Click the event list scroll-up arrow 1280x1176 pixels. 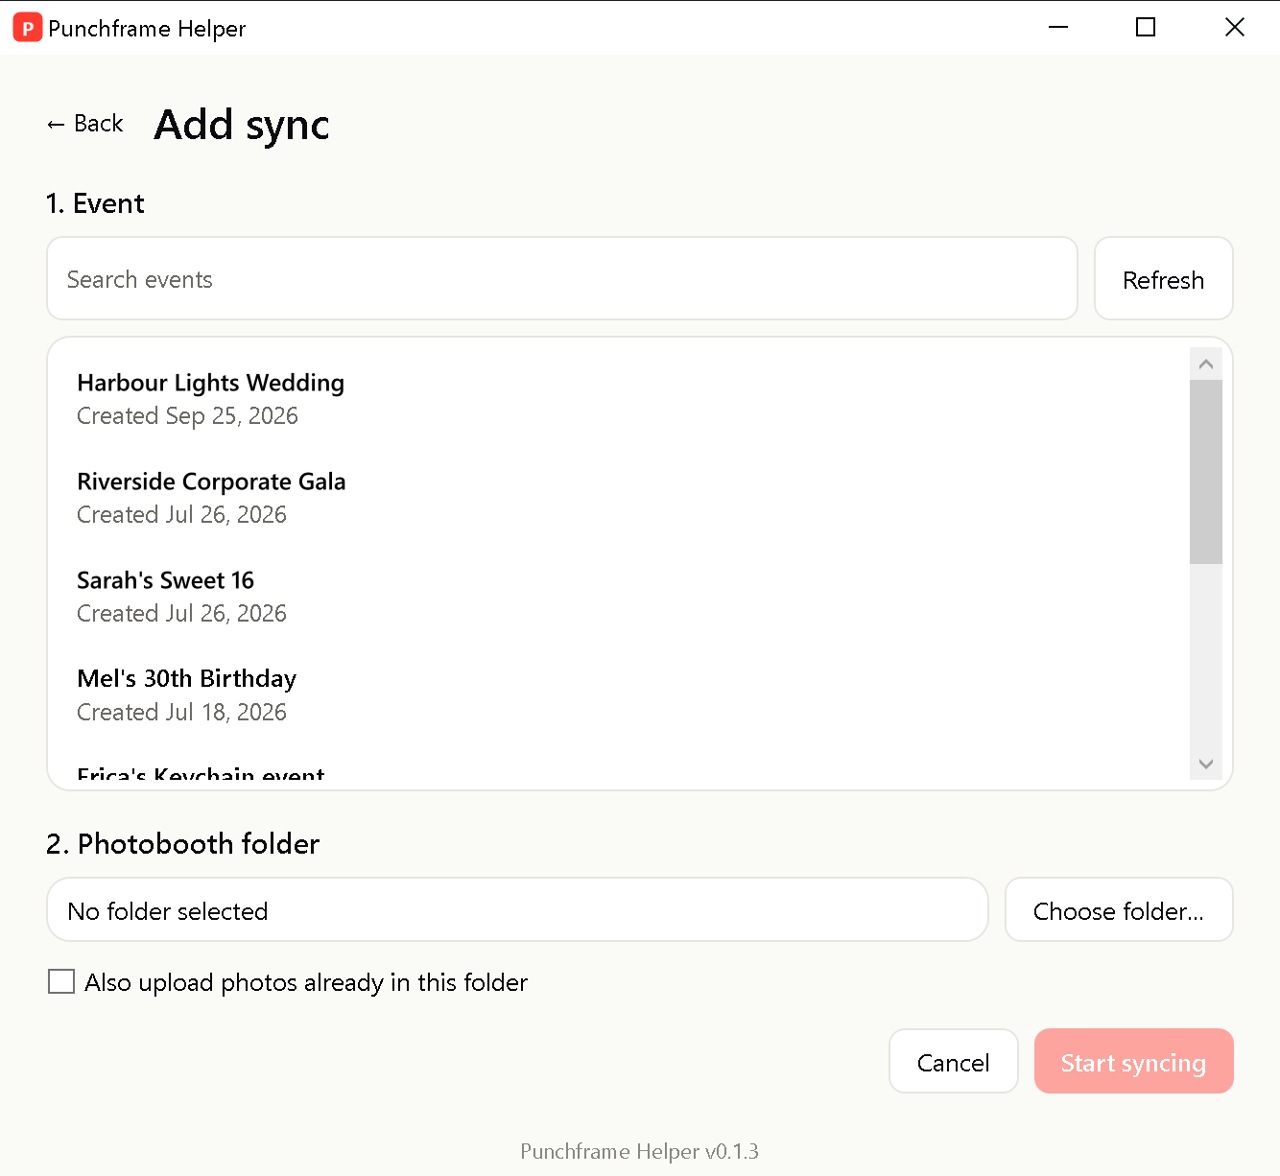1206,364
